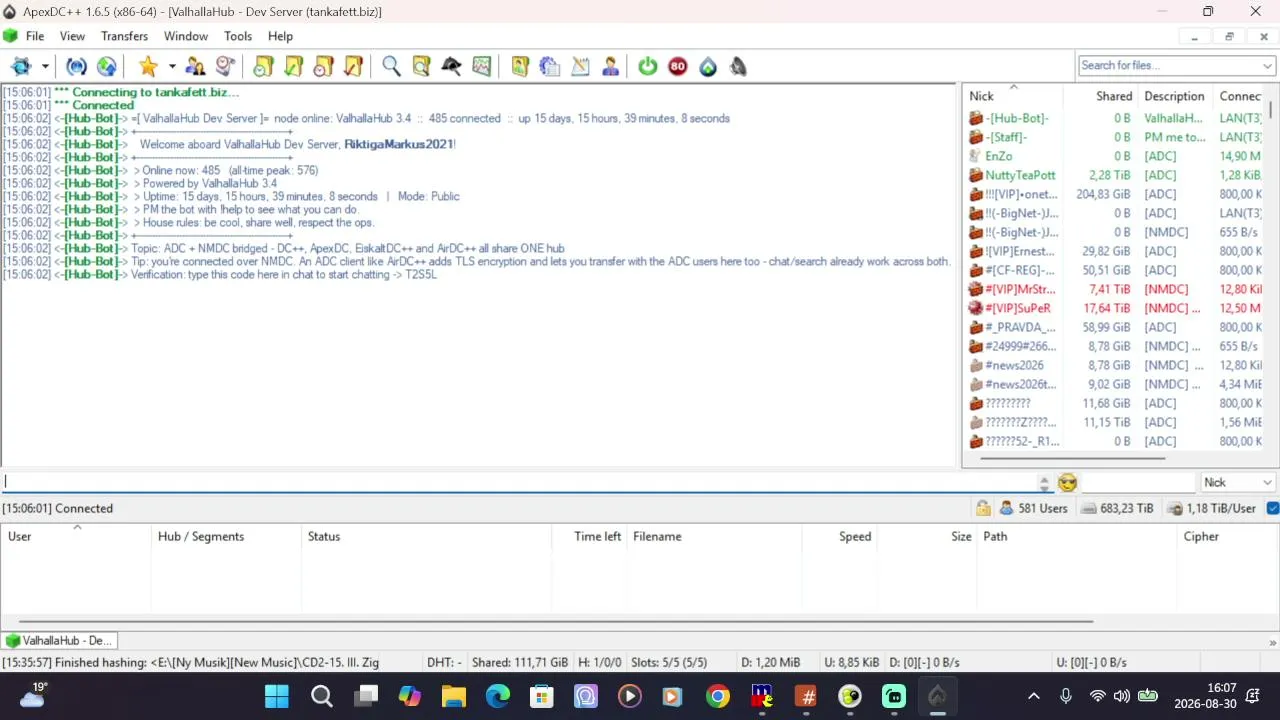Toggle the green power toolbar button
Viewport: 1280px width, 720px height.
click(x=648, y=67)
